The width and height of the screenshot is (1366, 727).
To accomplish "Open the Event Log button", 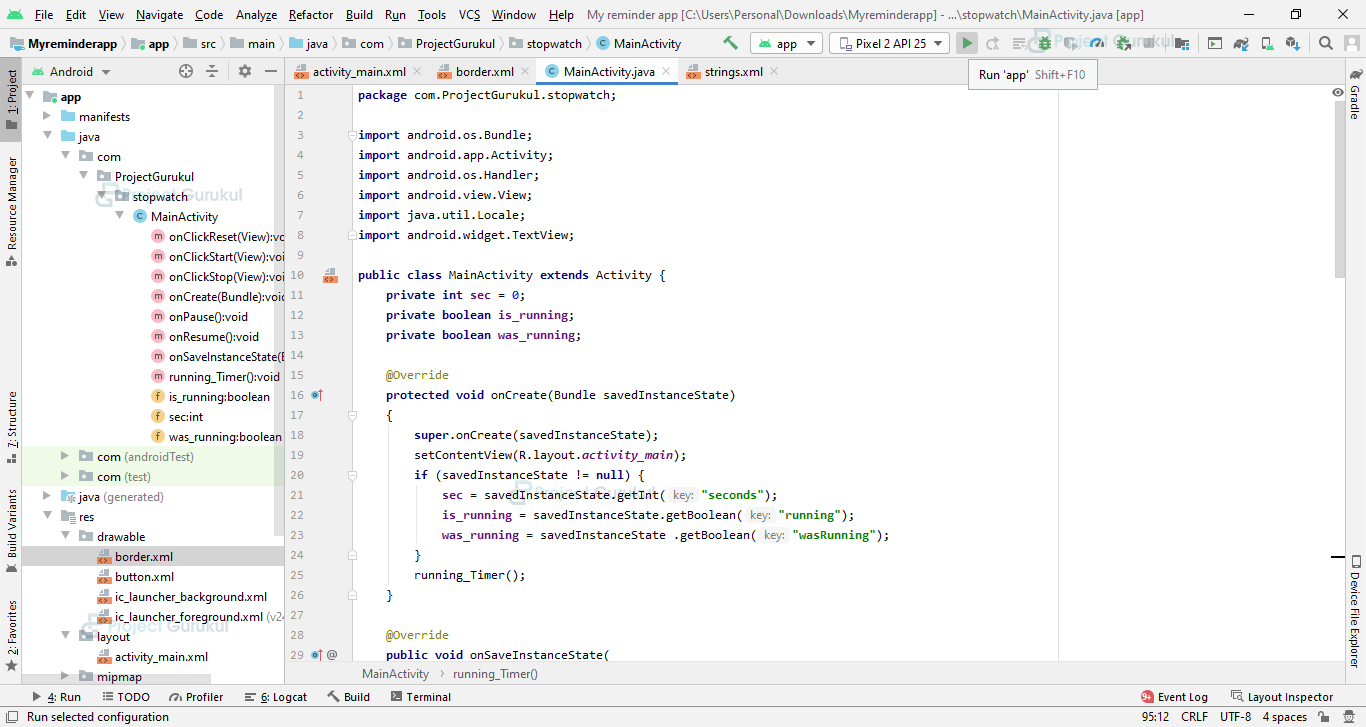I will click(1174, 697).
